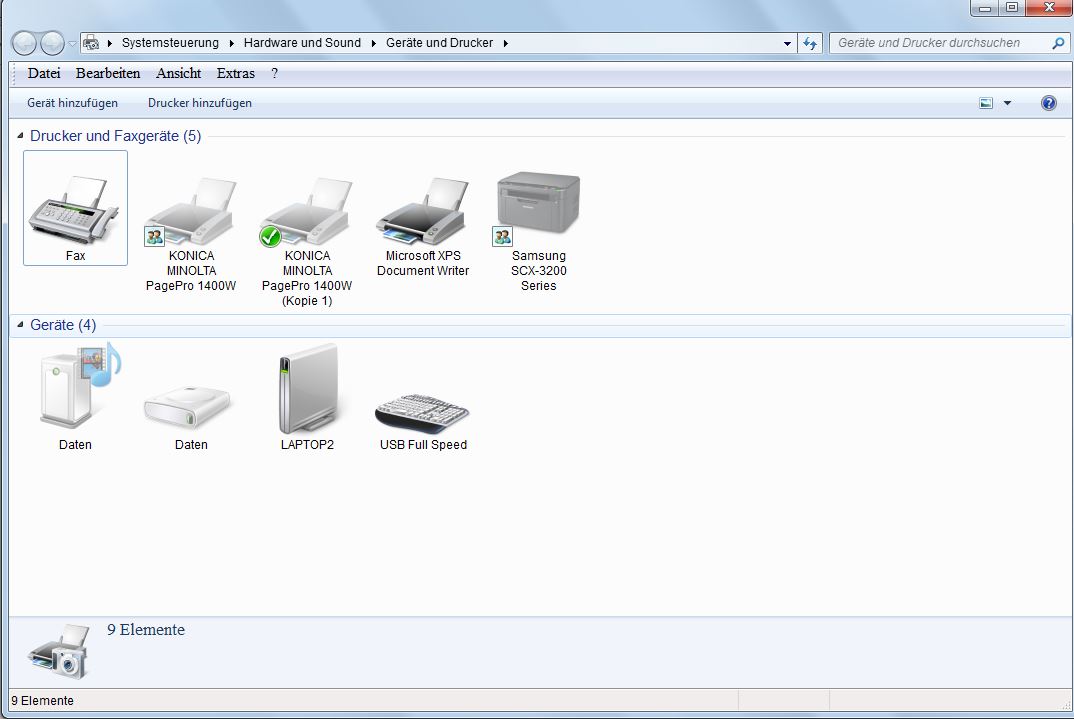The height and width of the screenshot is (719, 1074).
Task: Open the Datei menu
Action: [44, 73]
